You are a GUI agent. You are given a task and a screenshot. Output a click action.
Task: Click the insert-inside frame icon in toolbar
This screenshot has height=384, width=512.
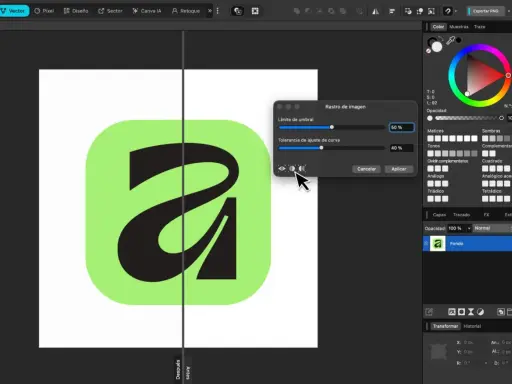click(431, 11)
